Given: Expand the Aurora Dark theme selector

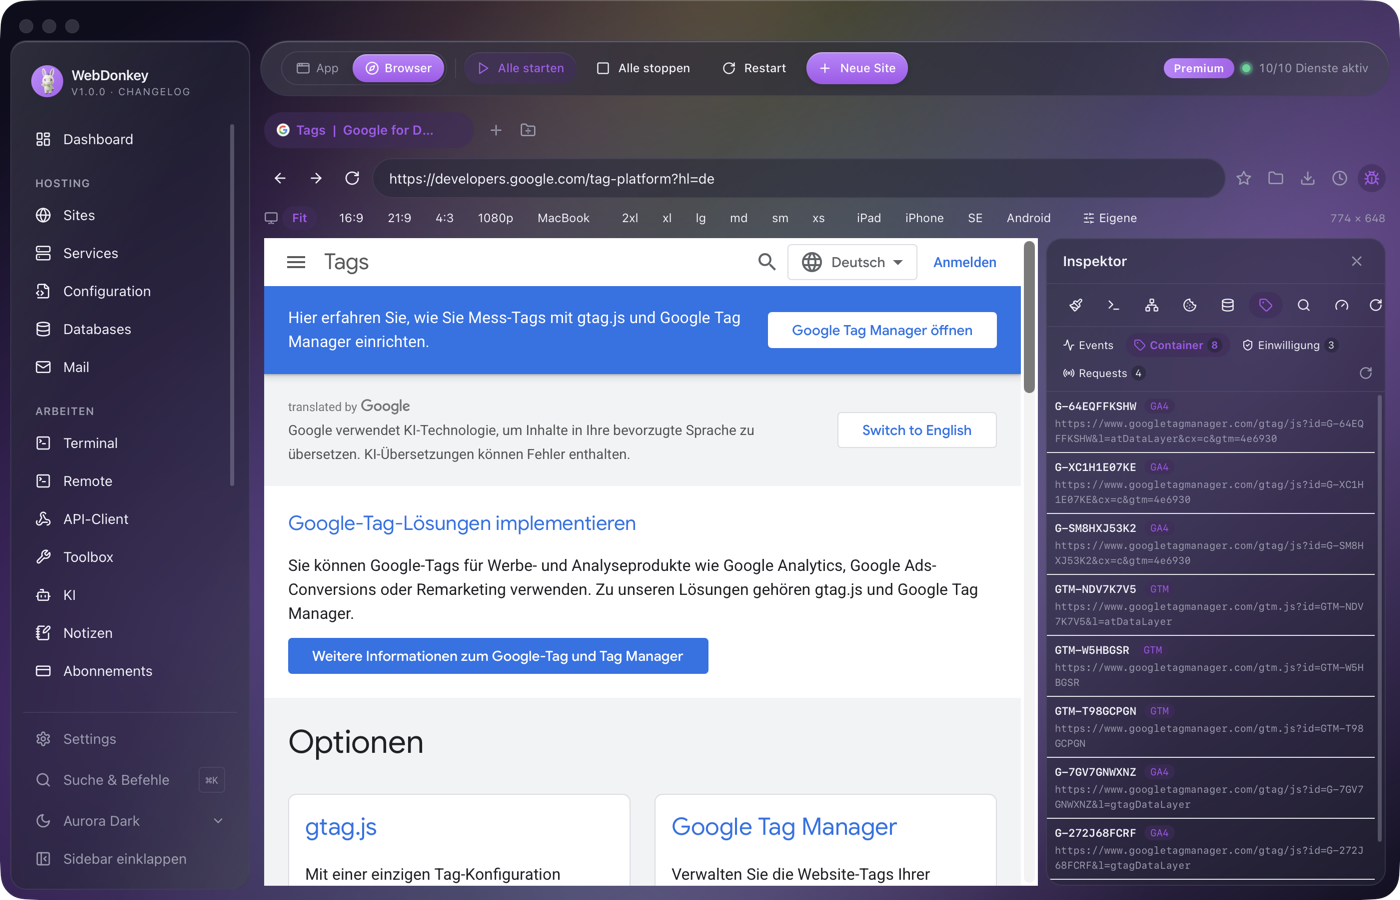Looking at the screenshot, I should coord(128,821).
